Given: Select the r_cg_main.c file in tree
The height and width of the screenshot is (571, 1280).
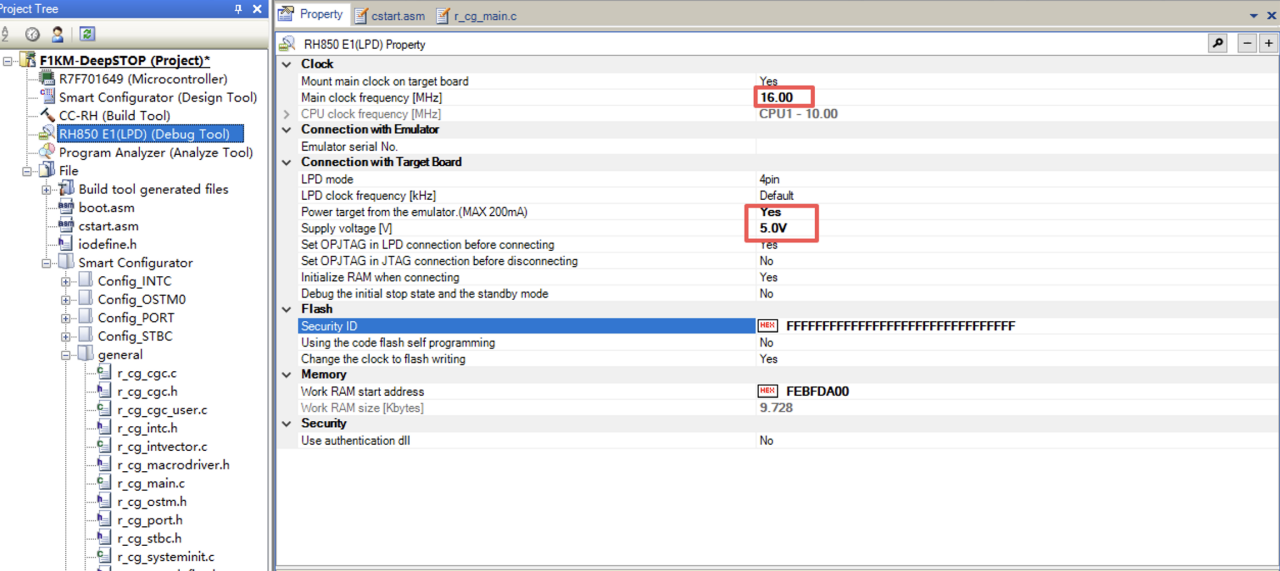Looking at the screenshot, I should pyautogui.click(x=150, y=483).
